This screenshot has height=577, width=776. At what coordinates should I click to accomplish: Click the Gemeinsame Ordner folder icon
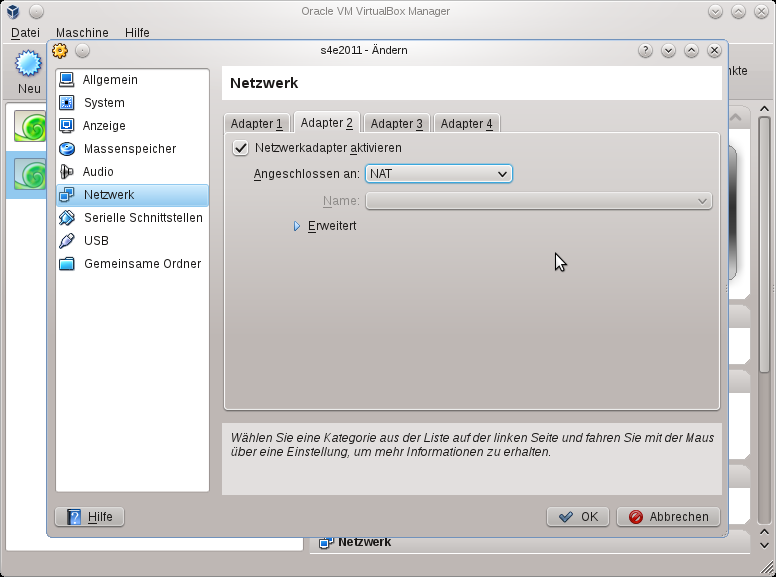66,264
